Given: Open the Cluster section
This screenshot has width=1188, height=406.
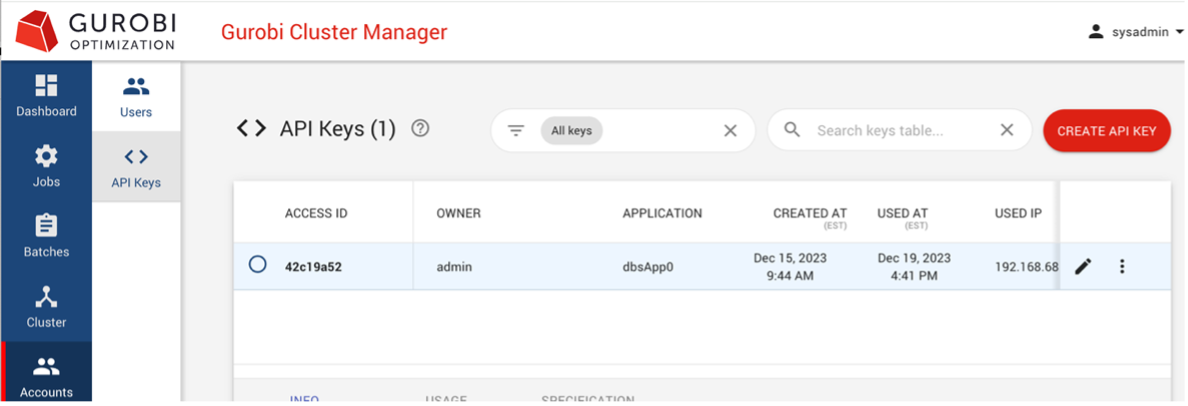Looking at the screenshot, I should point(46,307).
